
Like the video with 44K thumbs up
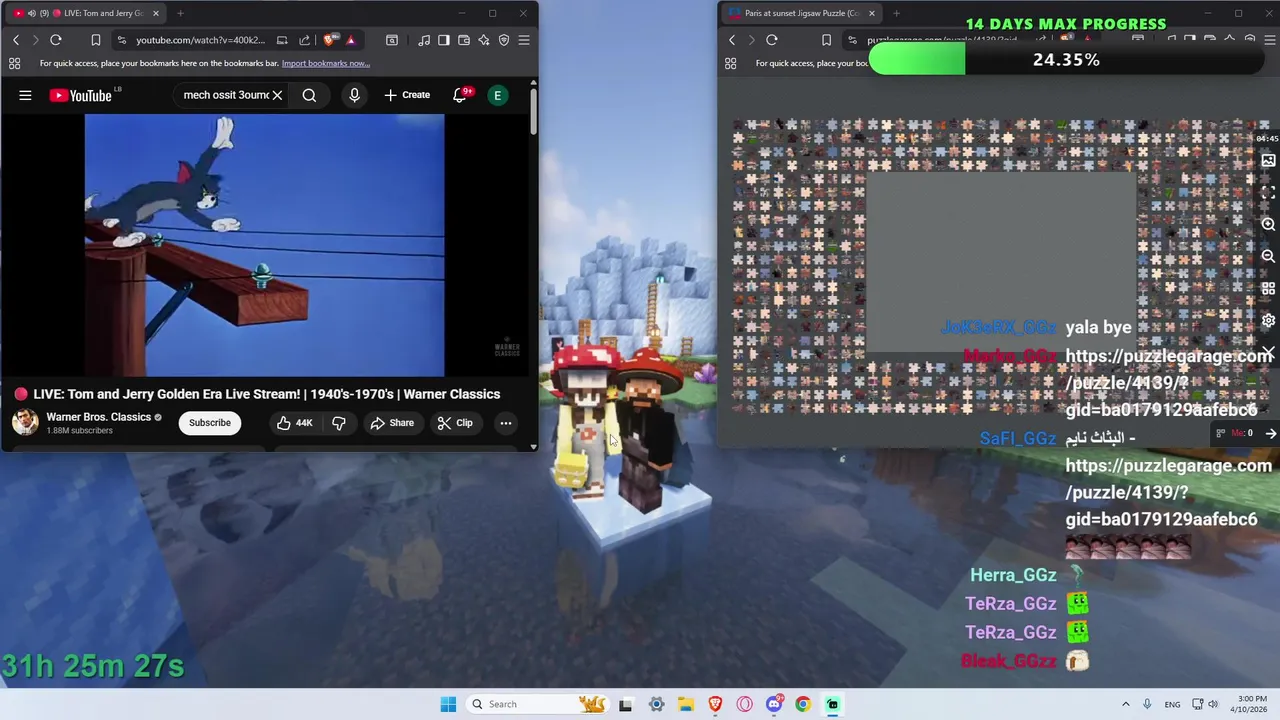point(295,423)
